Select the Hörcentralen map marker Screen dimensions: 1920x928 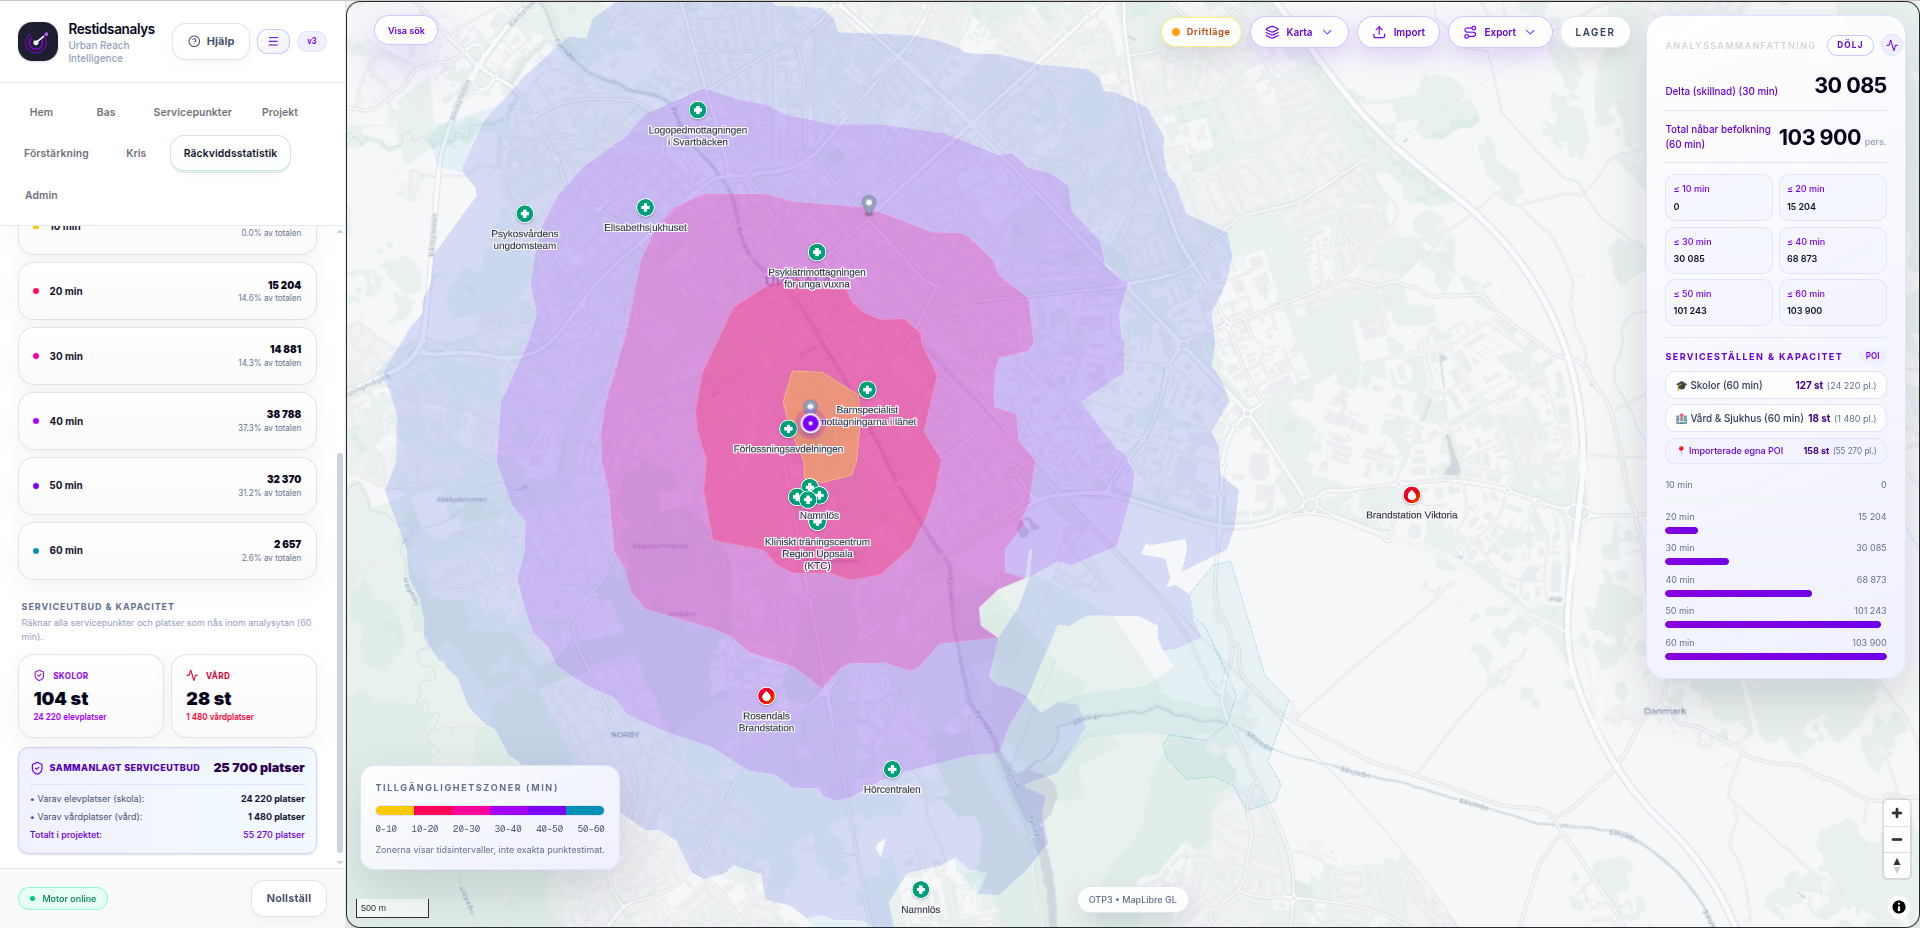(892, 769)
